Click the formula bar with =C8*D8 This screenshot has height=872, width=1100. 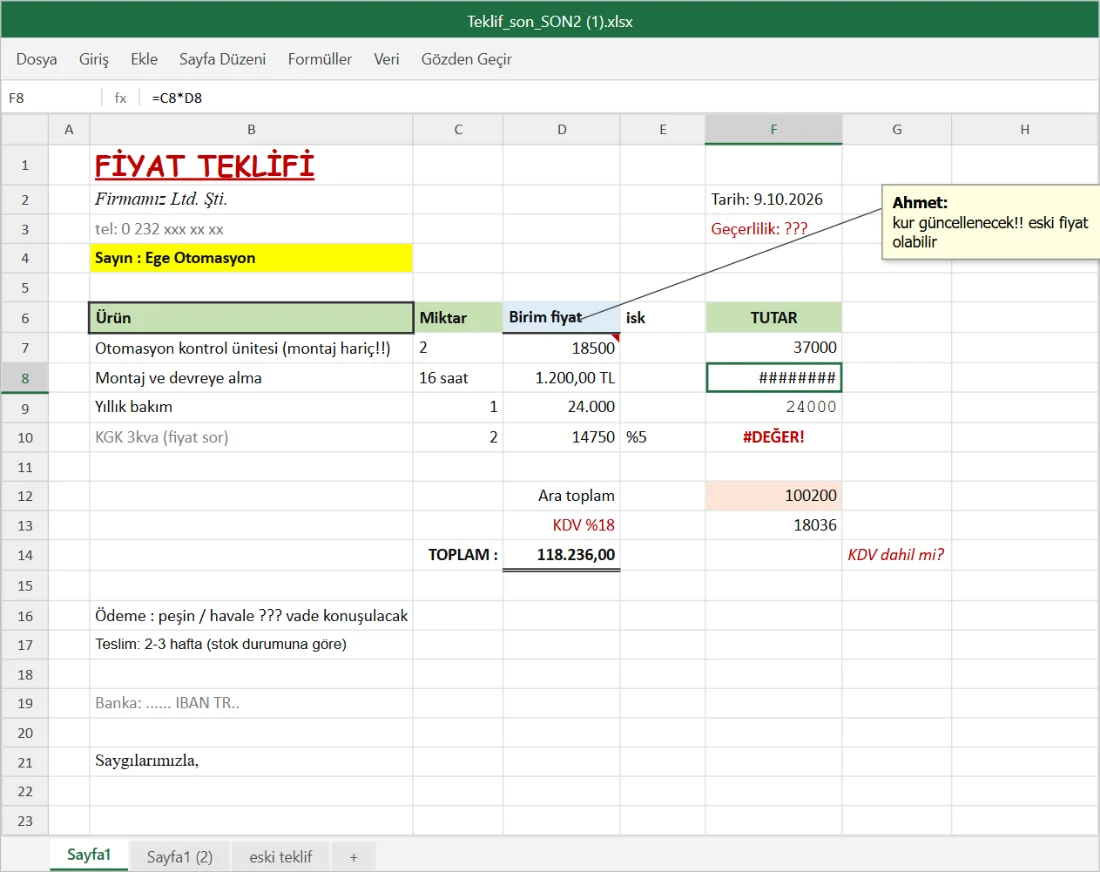click(x=617, y=98)
